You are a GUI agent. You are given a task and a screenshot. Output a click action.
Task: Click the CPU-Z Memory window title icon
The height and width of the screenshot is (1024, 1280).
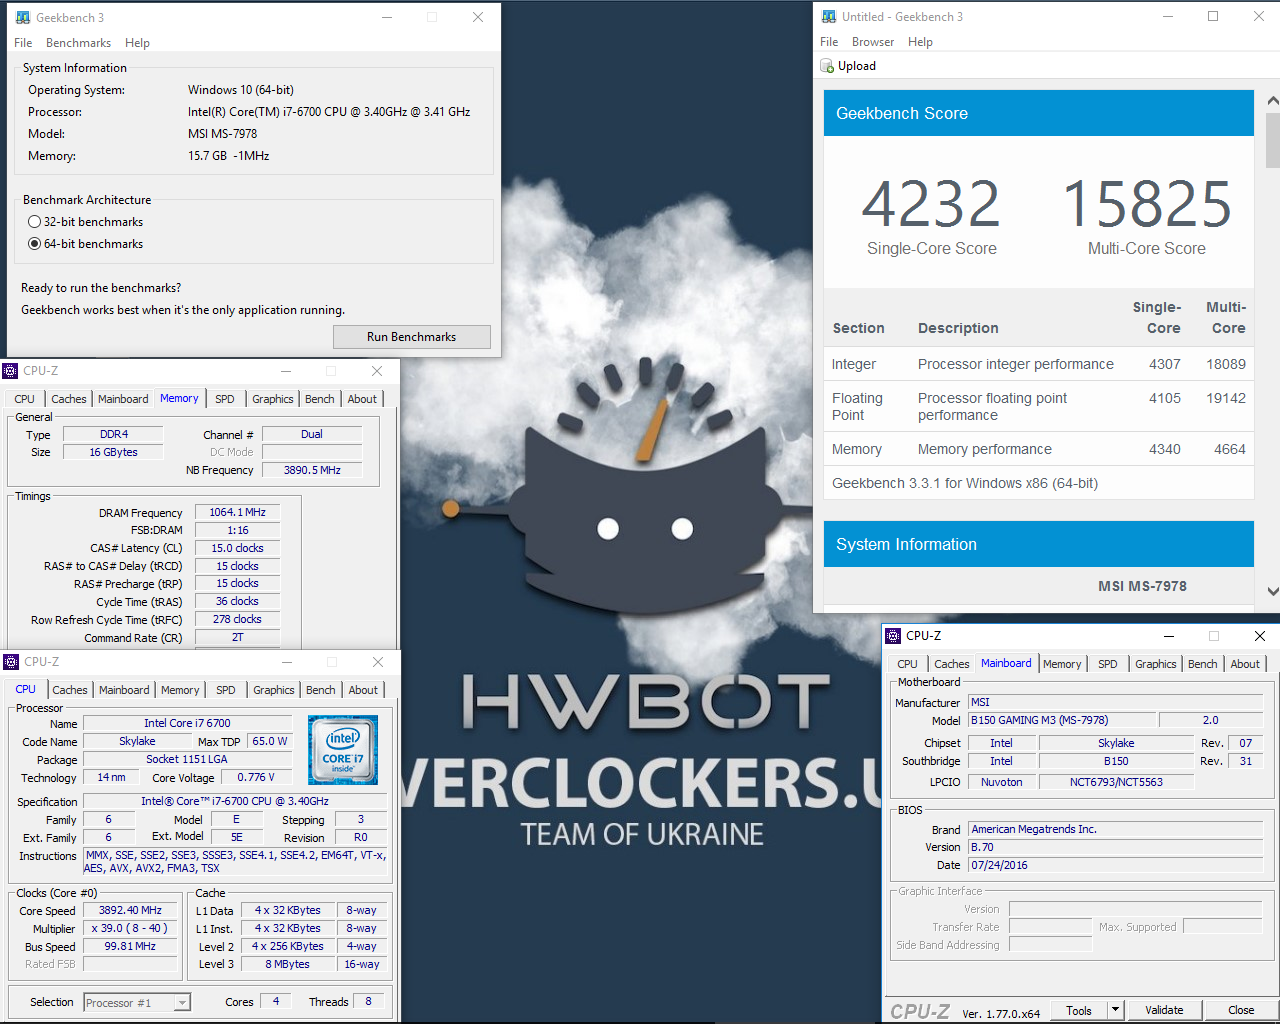click(10, 371)
